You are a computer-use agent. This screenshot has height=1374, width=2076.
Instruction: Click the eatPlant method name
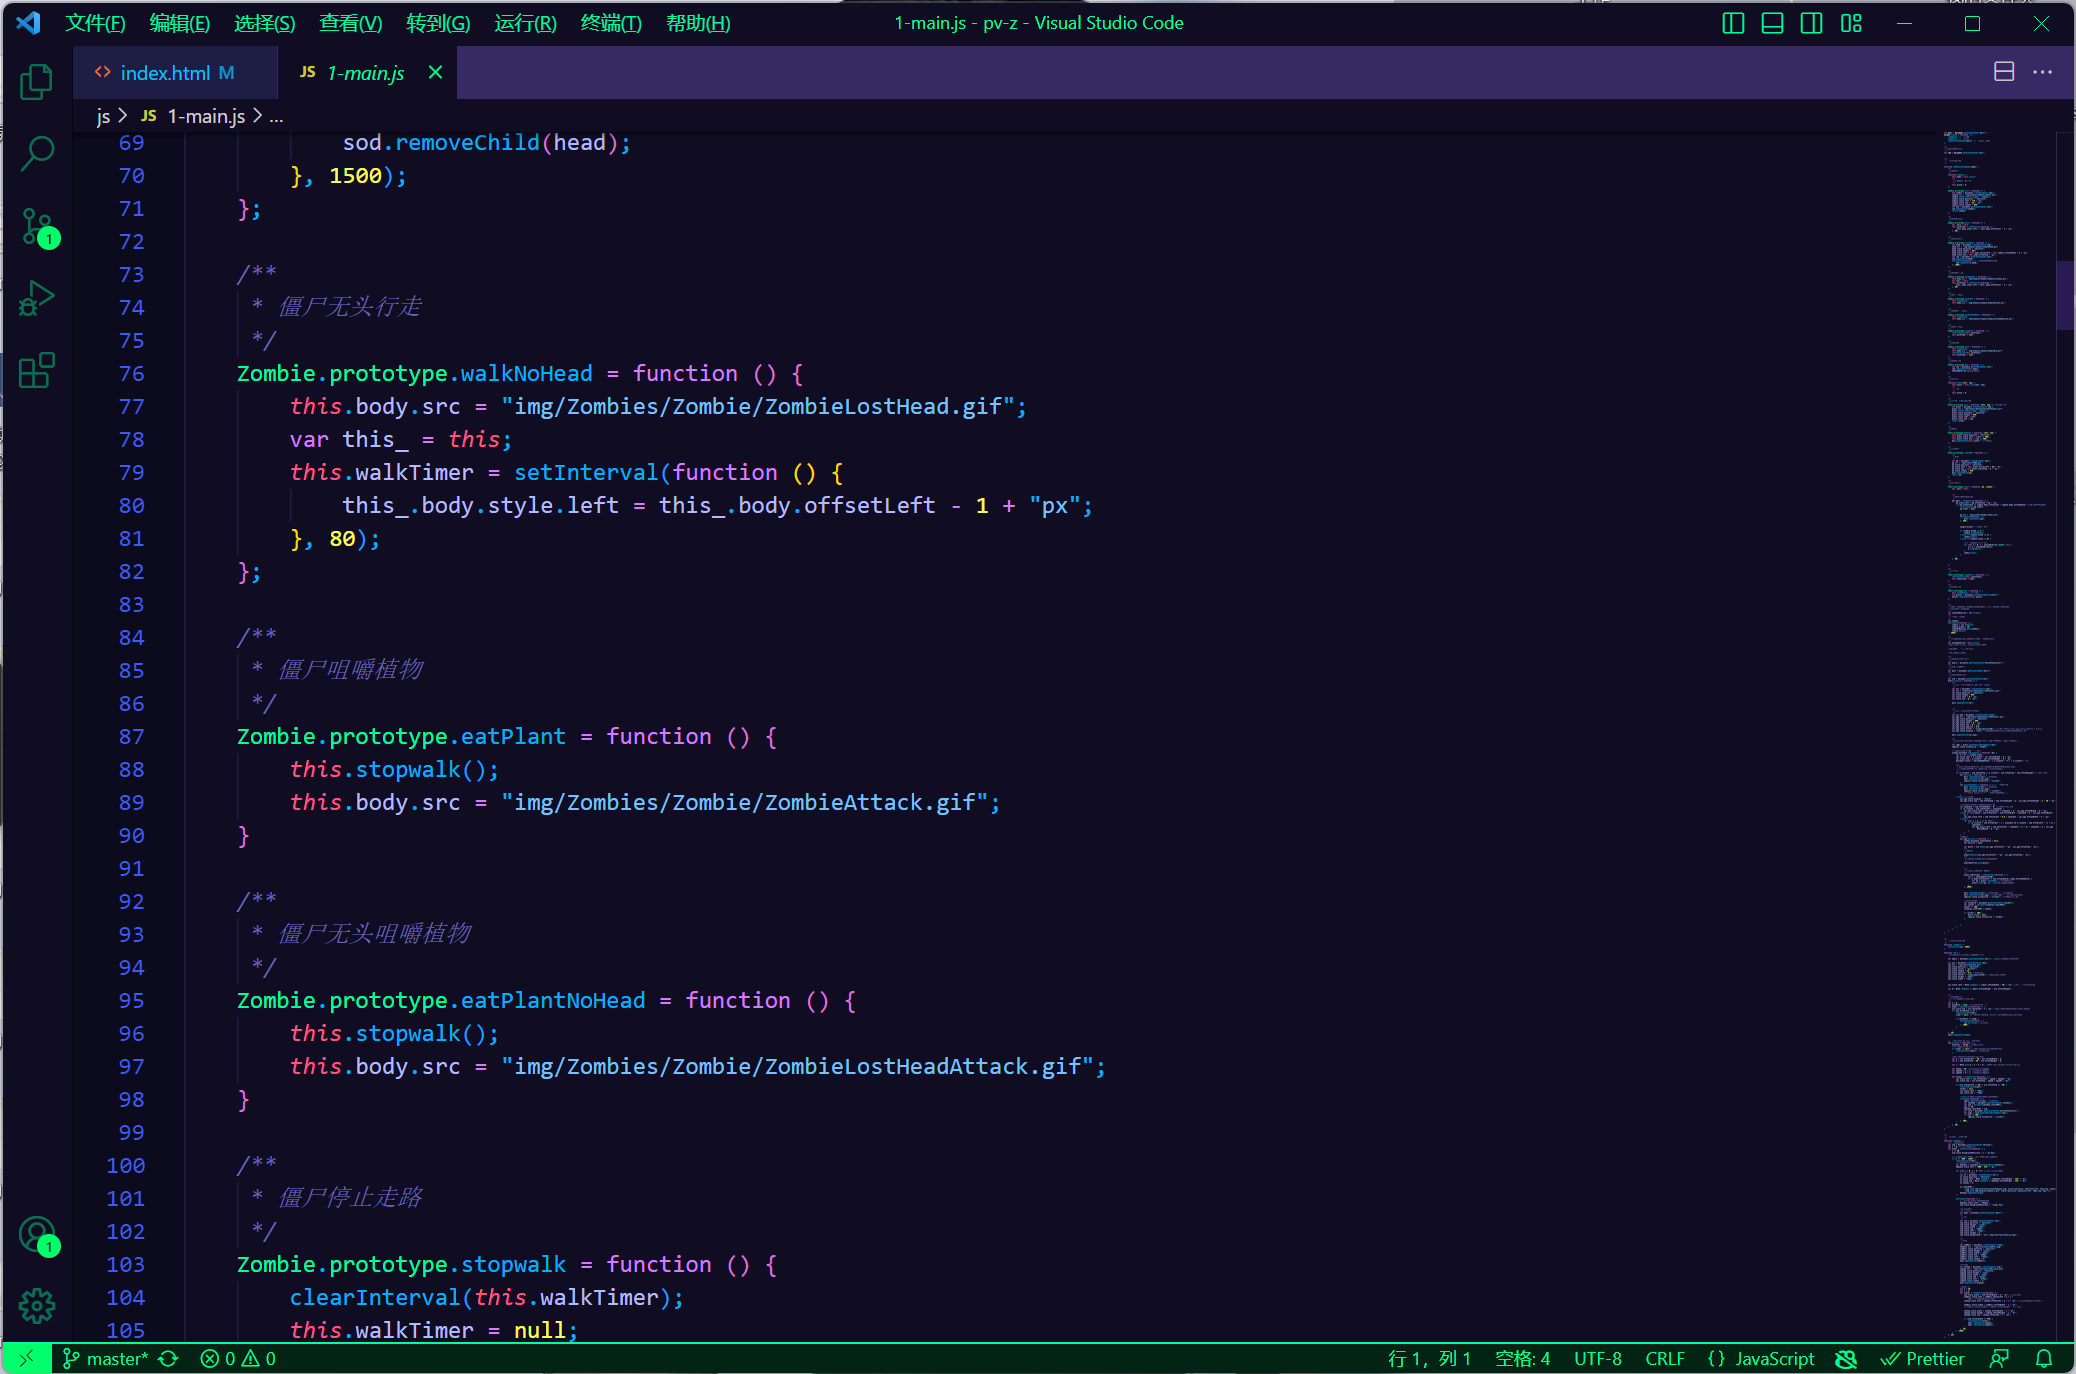(x=513, y=736)
